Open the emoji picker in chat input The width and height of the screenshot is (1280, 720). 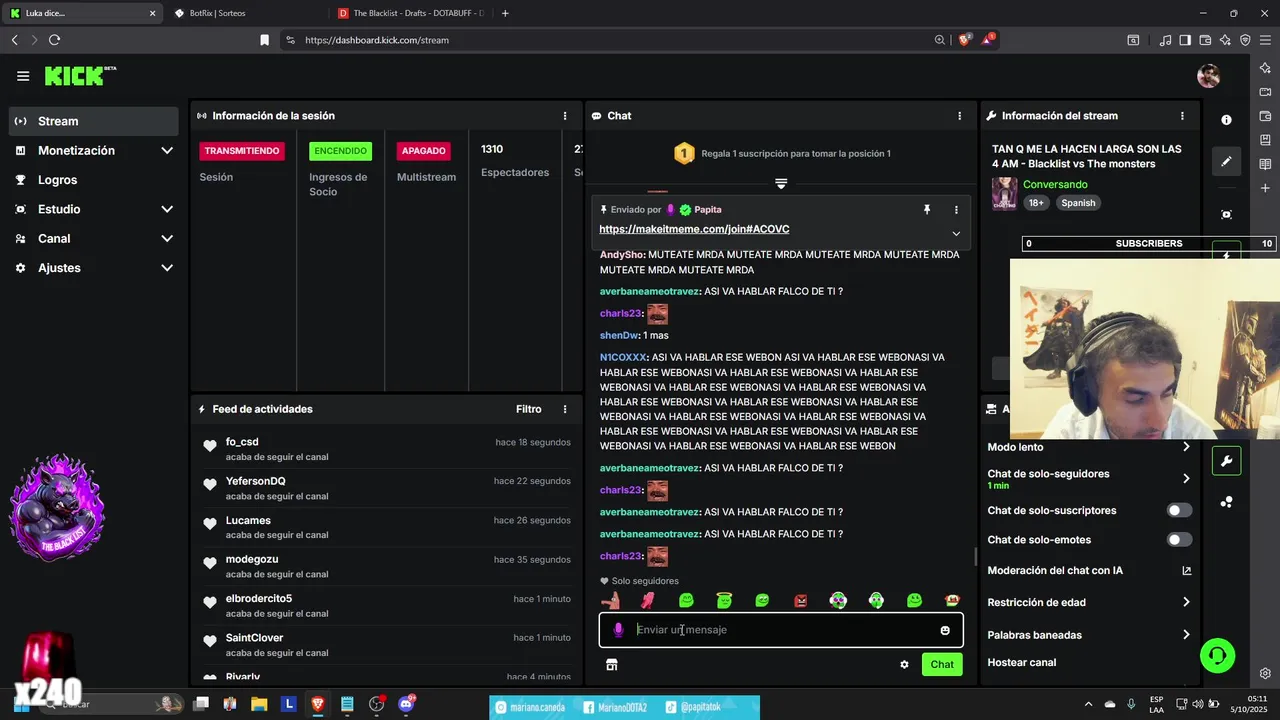(945, 630)
